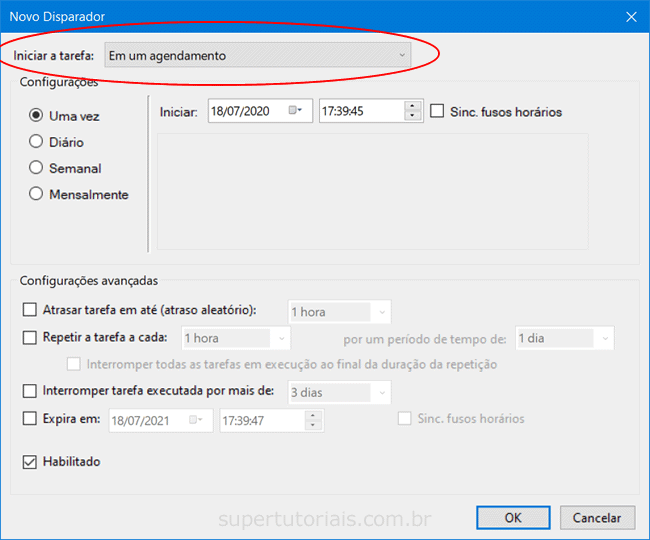Open the Iniciar a tarefa dropdown
The image size is (650, 540).
(258, 55)
